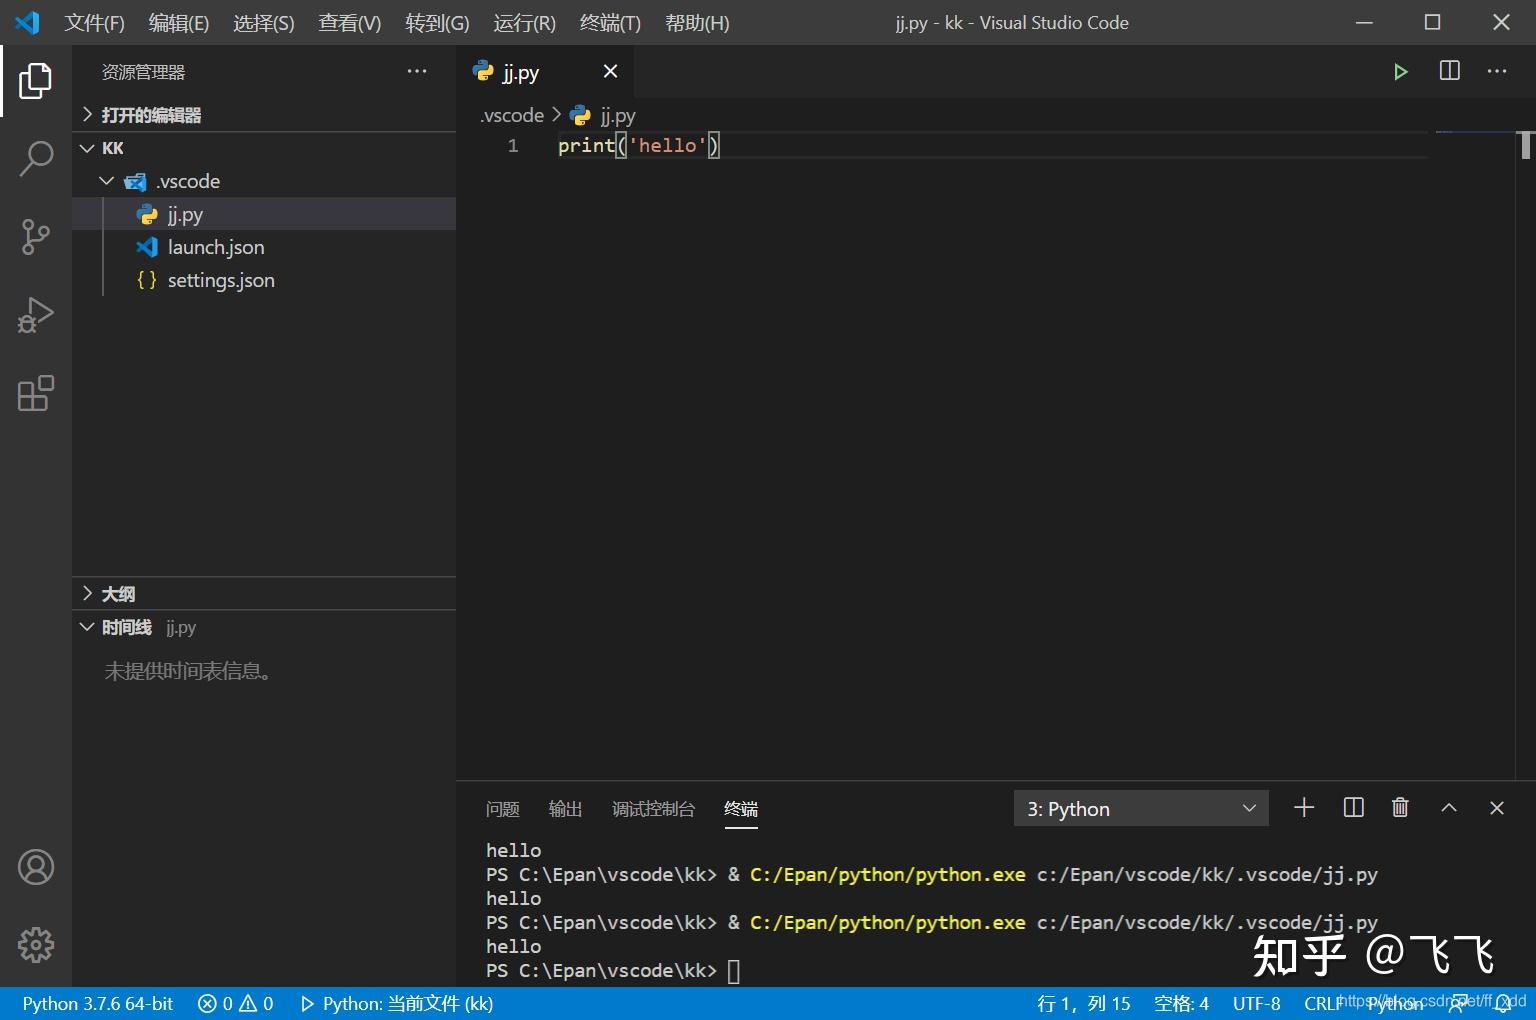Screen dimensions: 1536x1020
Task: Open the Source Control view
Action: [37, 237]
